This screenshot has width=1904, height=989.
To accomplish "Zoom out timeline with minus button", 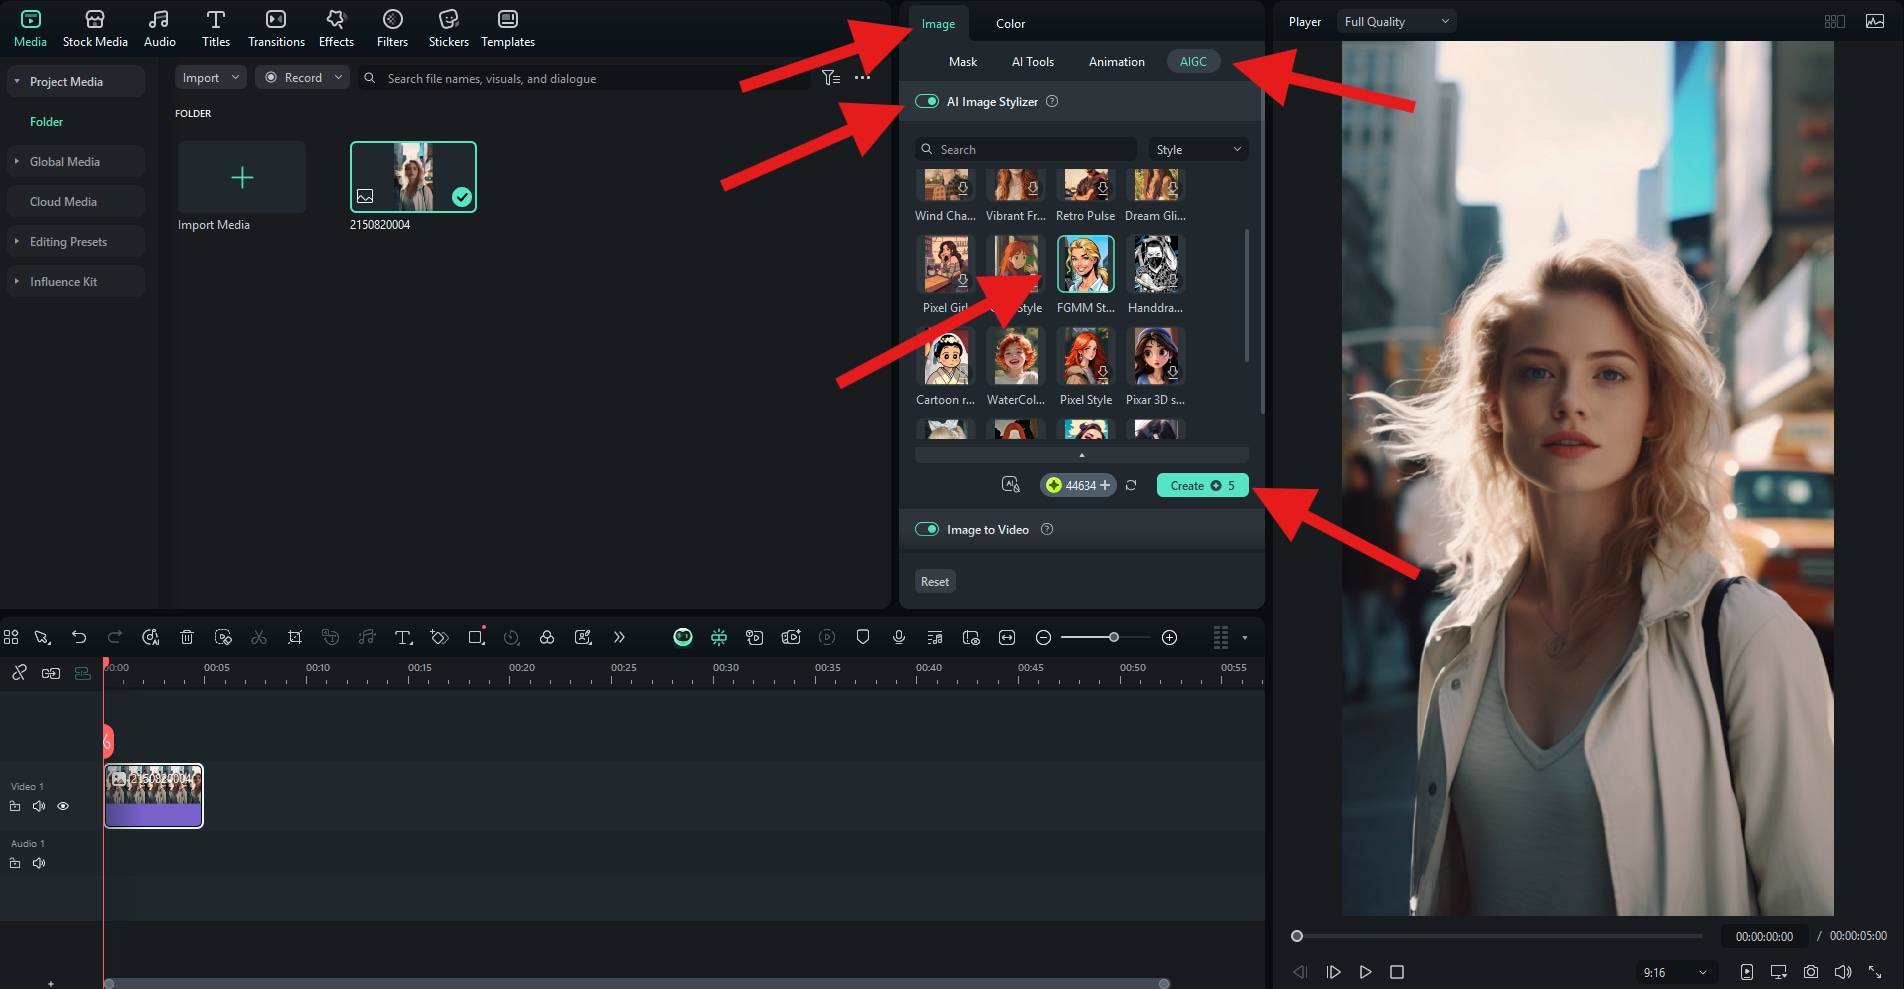I will point(1043,637).
